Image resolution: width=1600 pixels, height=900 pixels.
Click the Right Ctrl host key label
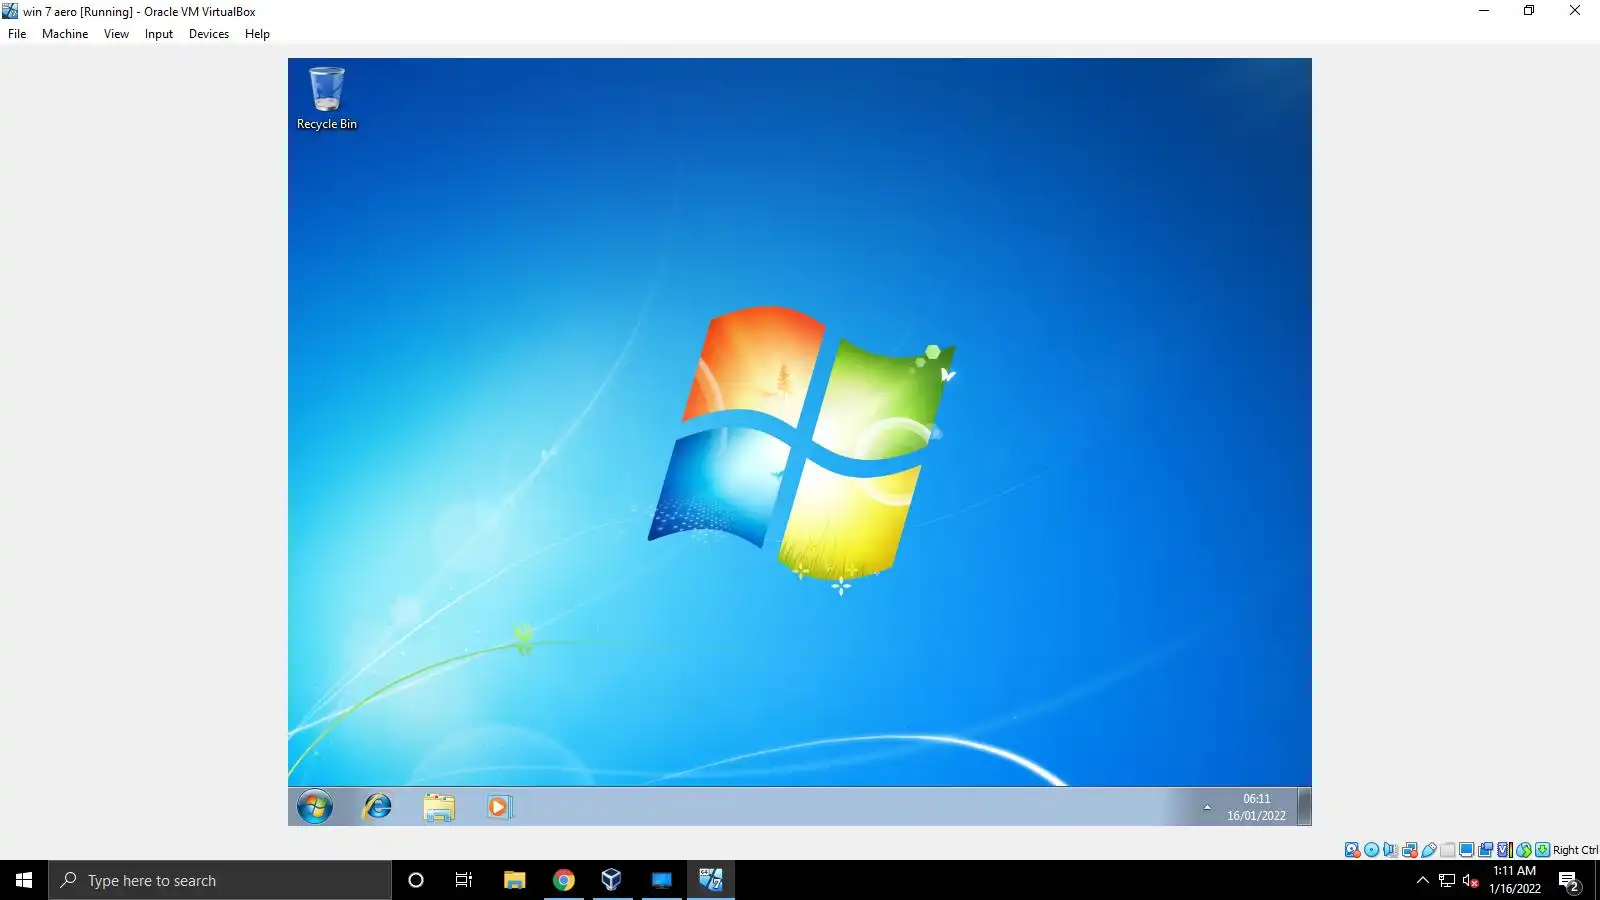tap(1575, 850)
